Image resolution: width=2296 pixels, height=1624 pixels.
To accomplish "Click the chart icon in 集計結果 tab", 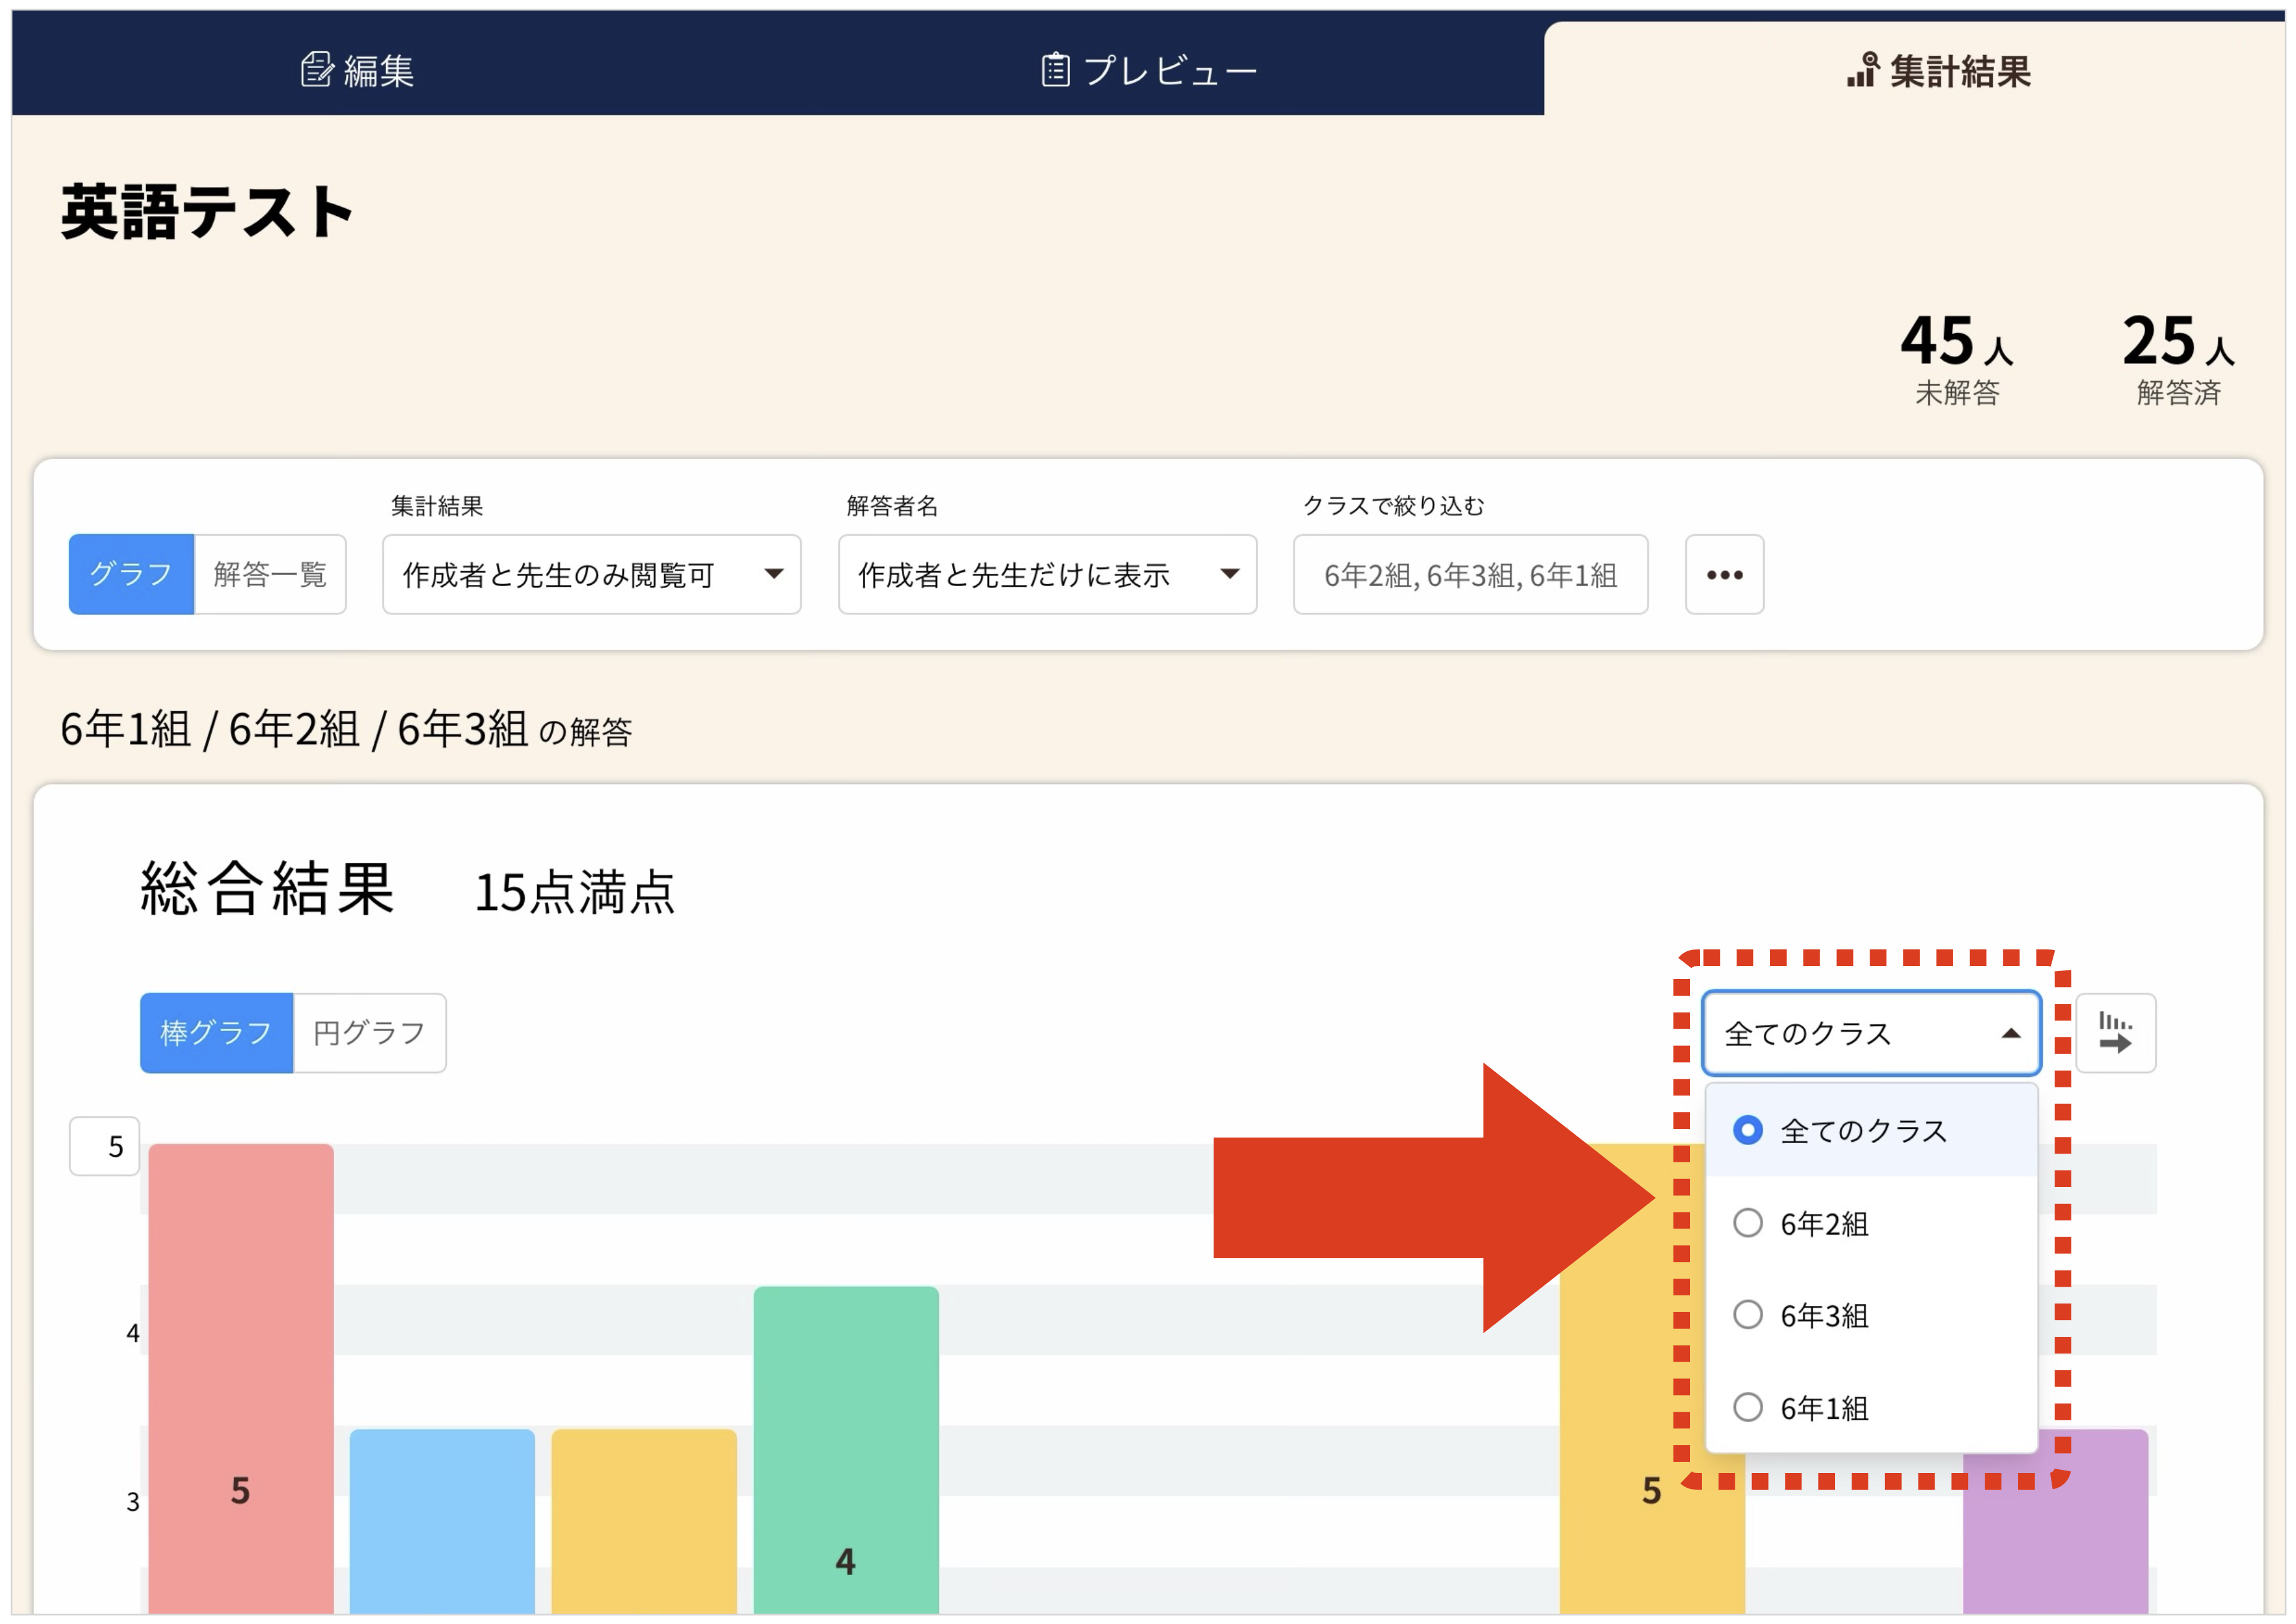I will pos(1862,70).
